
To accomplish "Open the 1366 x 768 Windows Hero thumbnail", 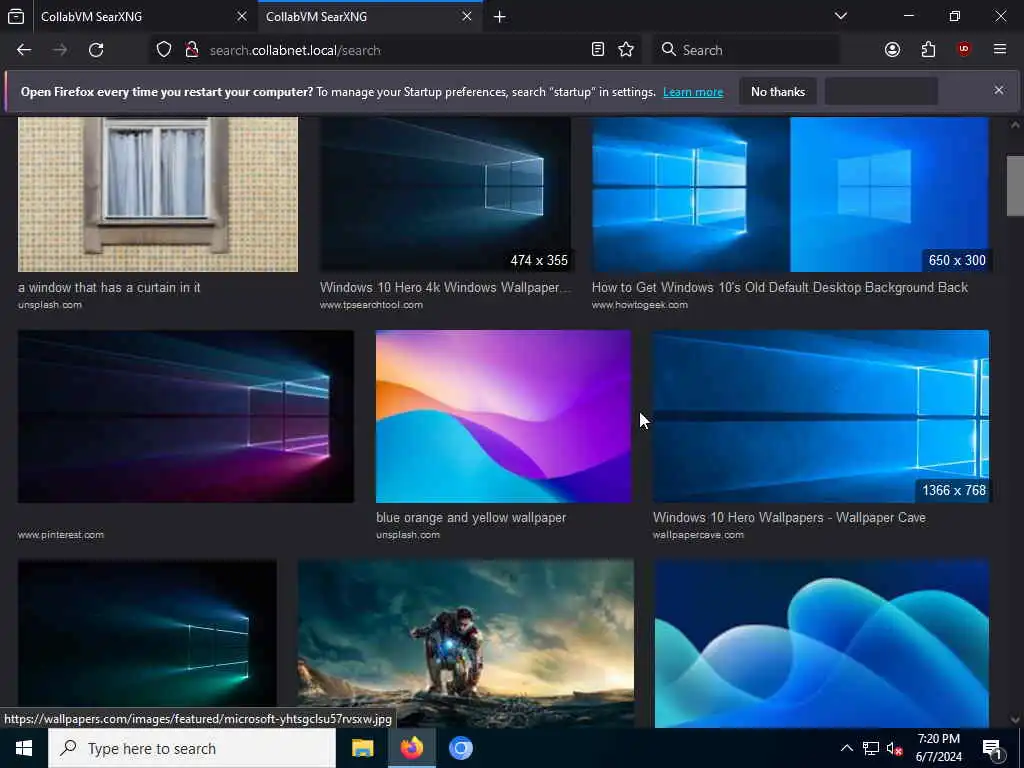I will [x=821, y=417].
